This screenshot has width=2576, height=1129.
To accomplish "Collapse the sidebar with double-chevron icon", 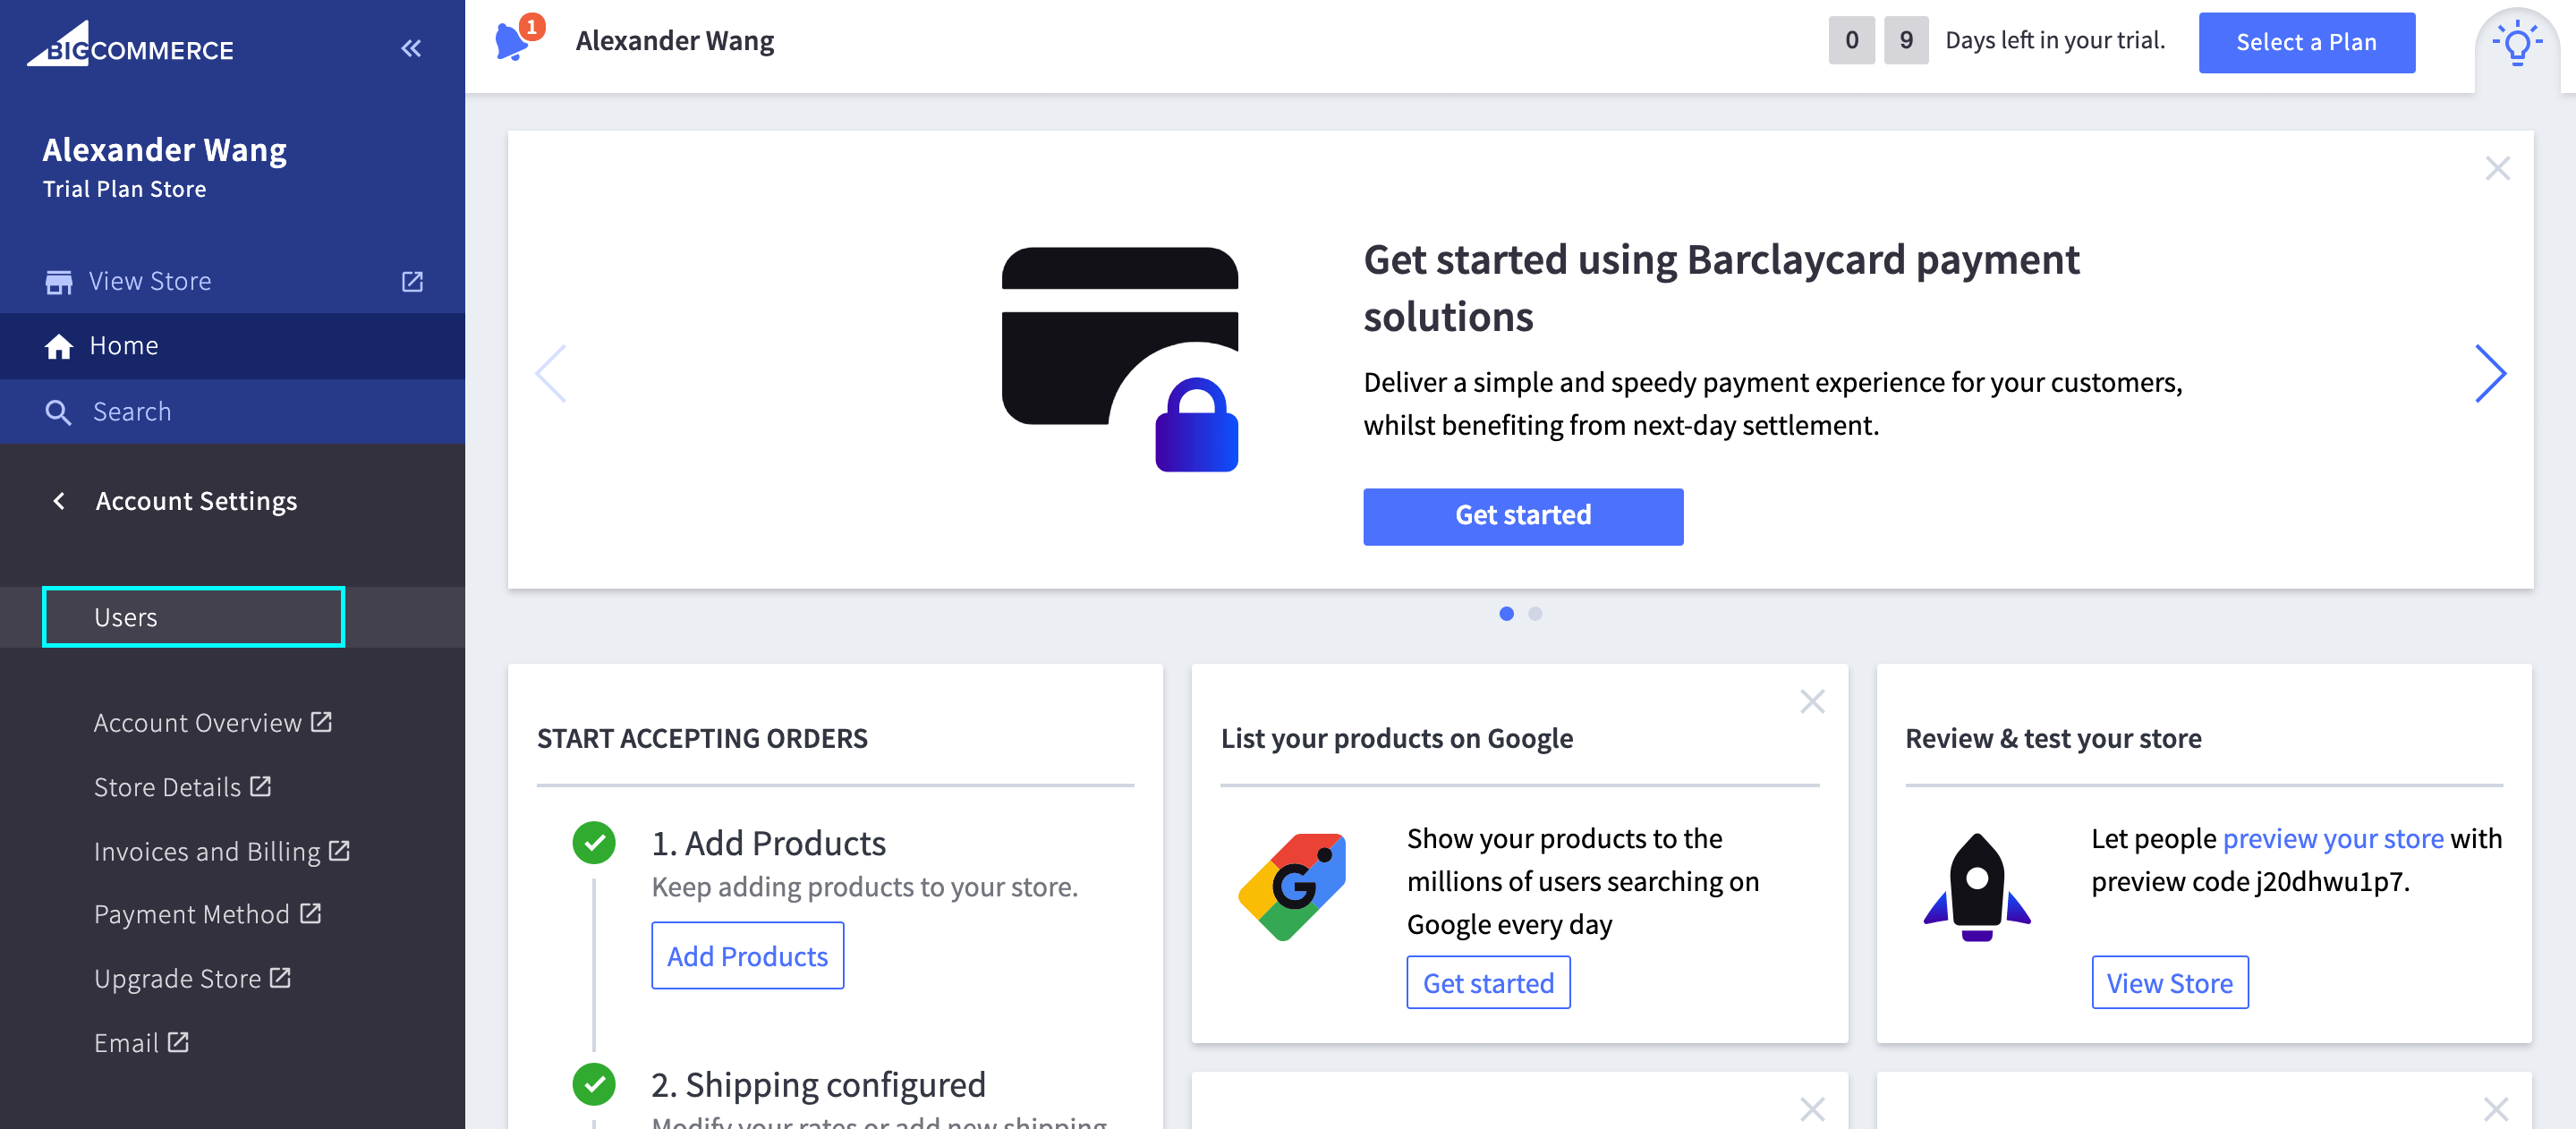I will point(411,48).
